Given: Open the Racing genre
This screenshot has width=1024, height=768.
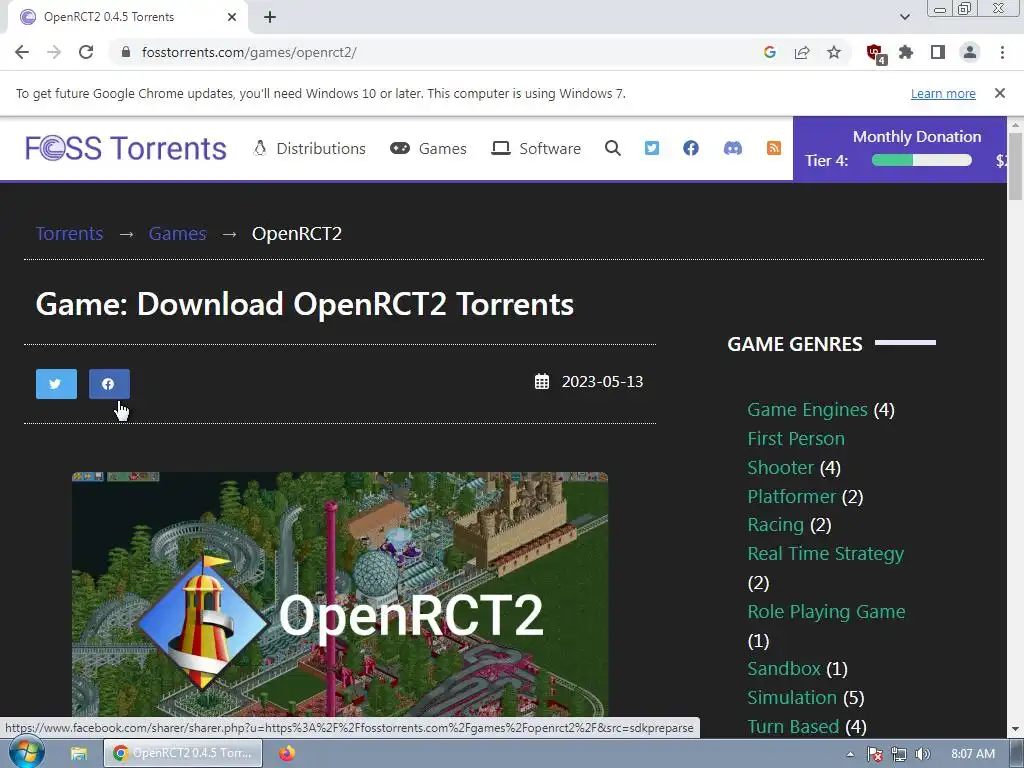Looking at the screenshot, I should (775, 525).
